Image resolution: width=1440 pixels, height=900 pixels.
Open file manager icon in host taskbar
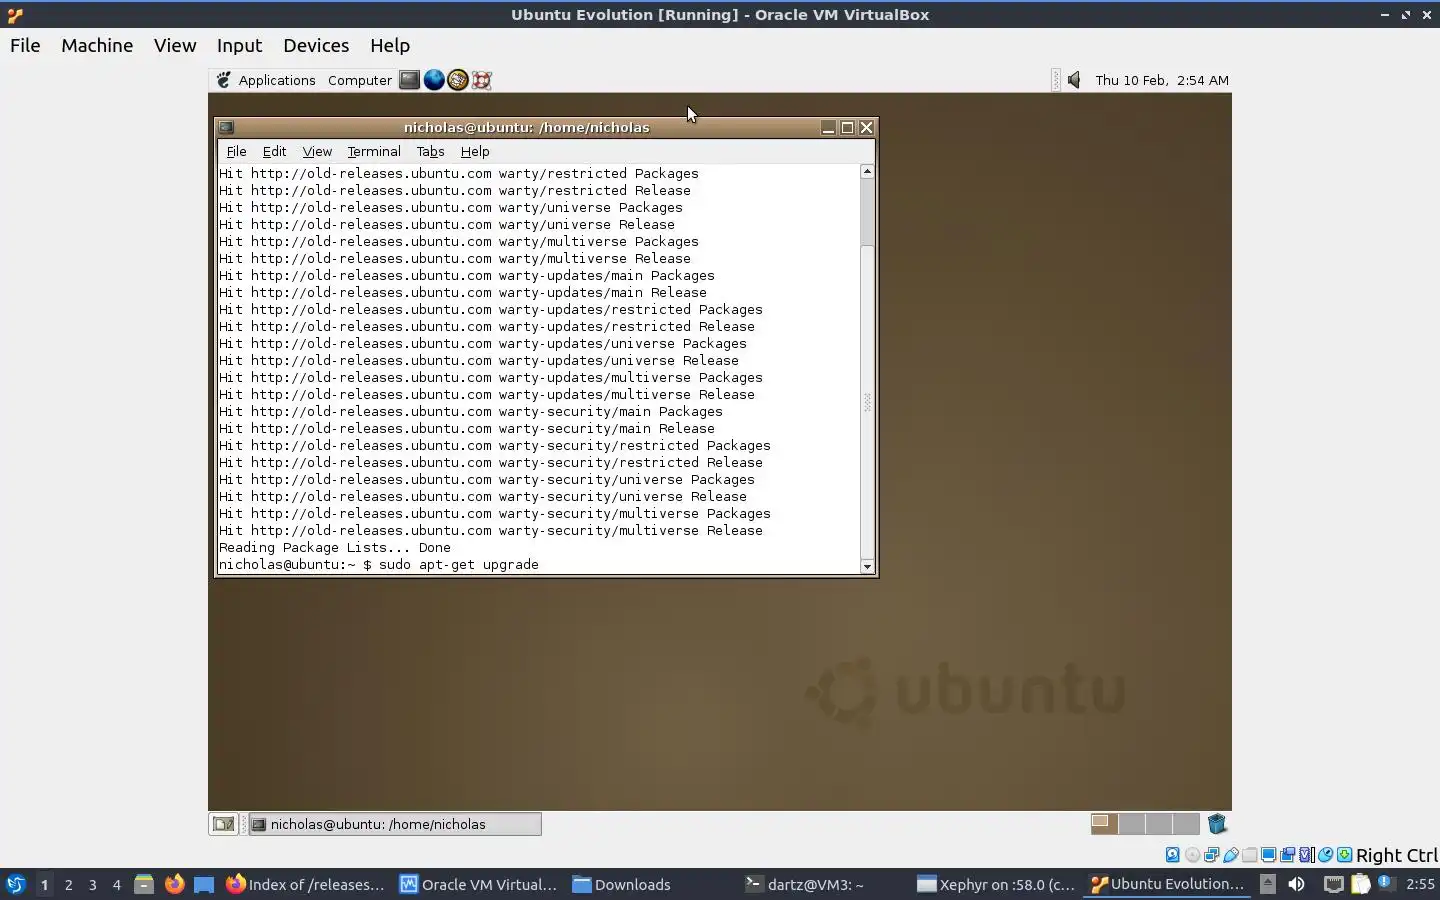(144, 884)
